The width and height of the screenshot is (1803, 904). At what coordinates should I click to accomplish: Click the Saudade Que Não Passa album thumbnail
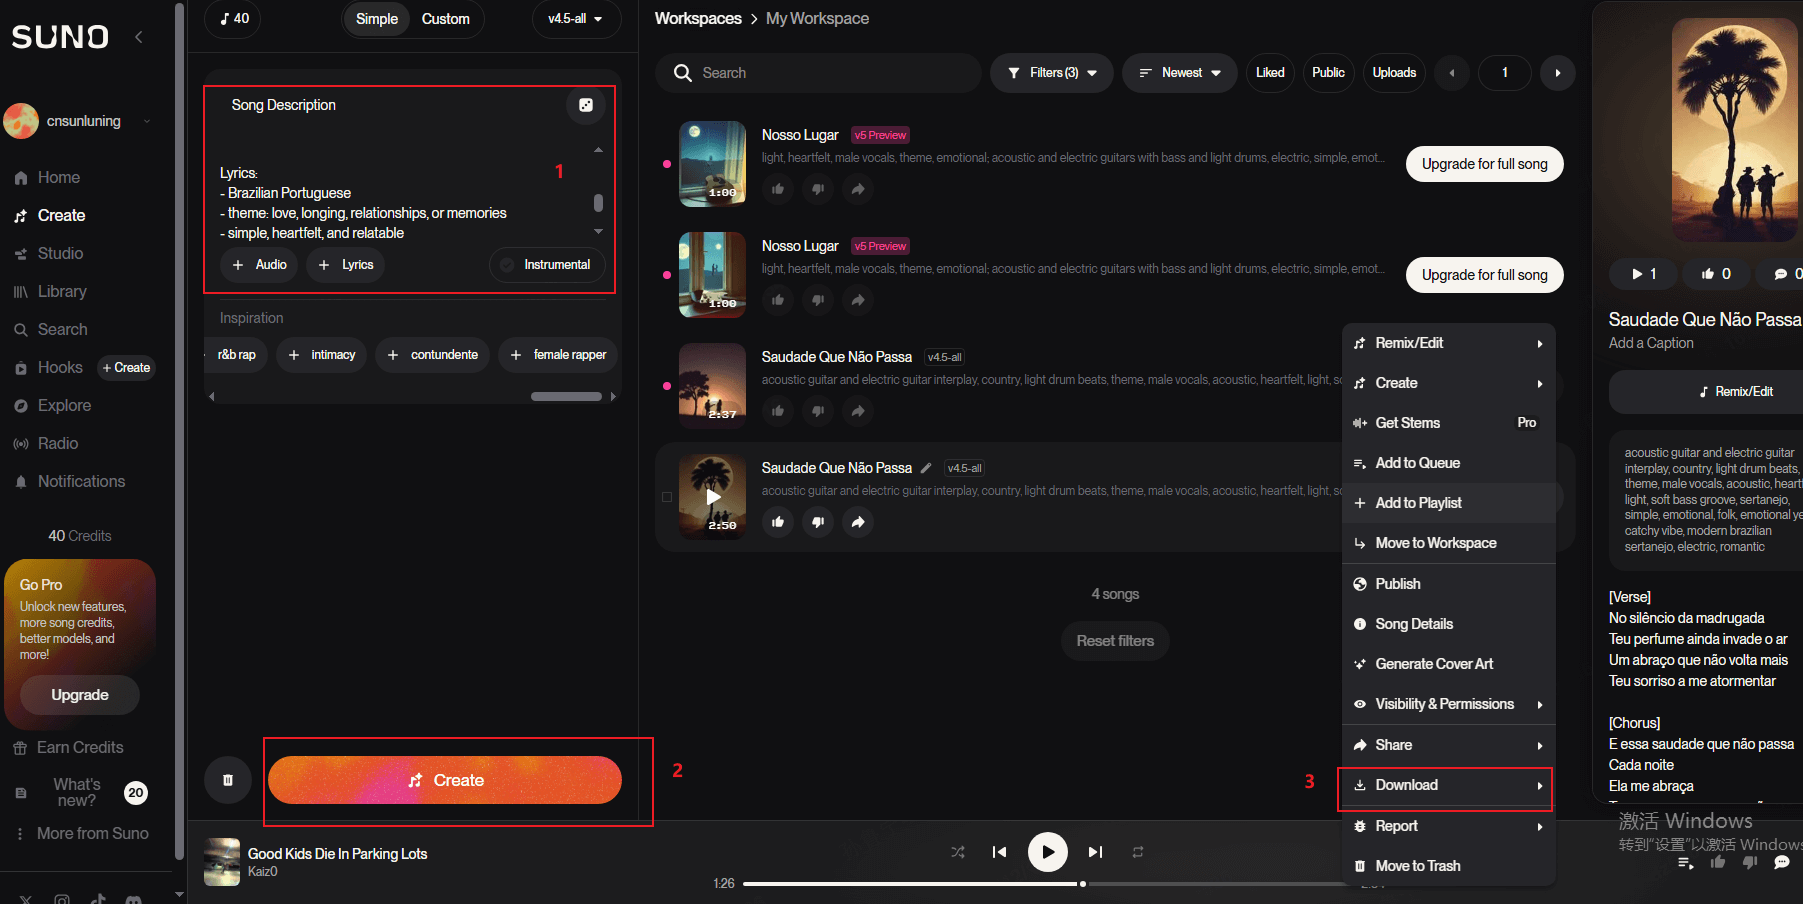coord(711,385)
